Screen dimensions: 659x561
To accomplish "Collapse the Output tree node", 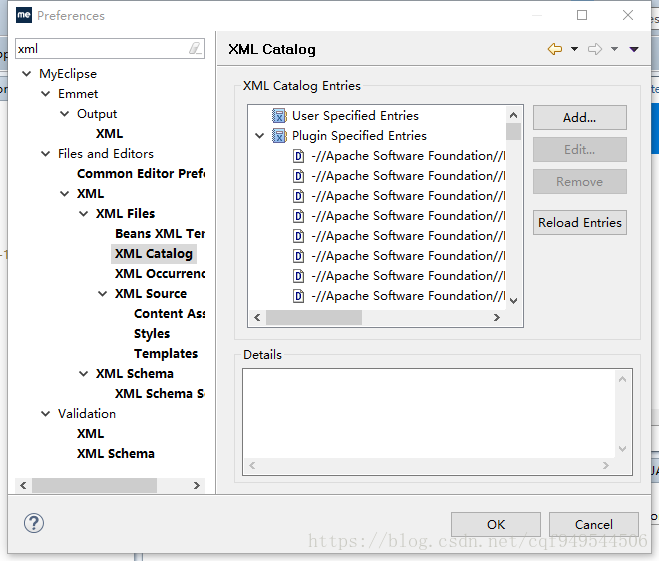I will tap(64, 114).
